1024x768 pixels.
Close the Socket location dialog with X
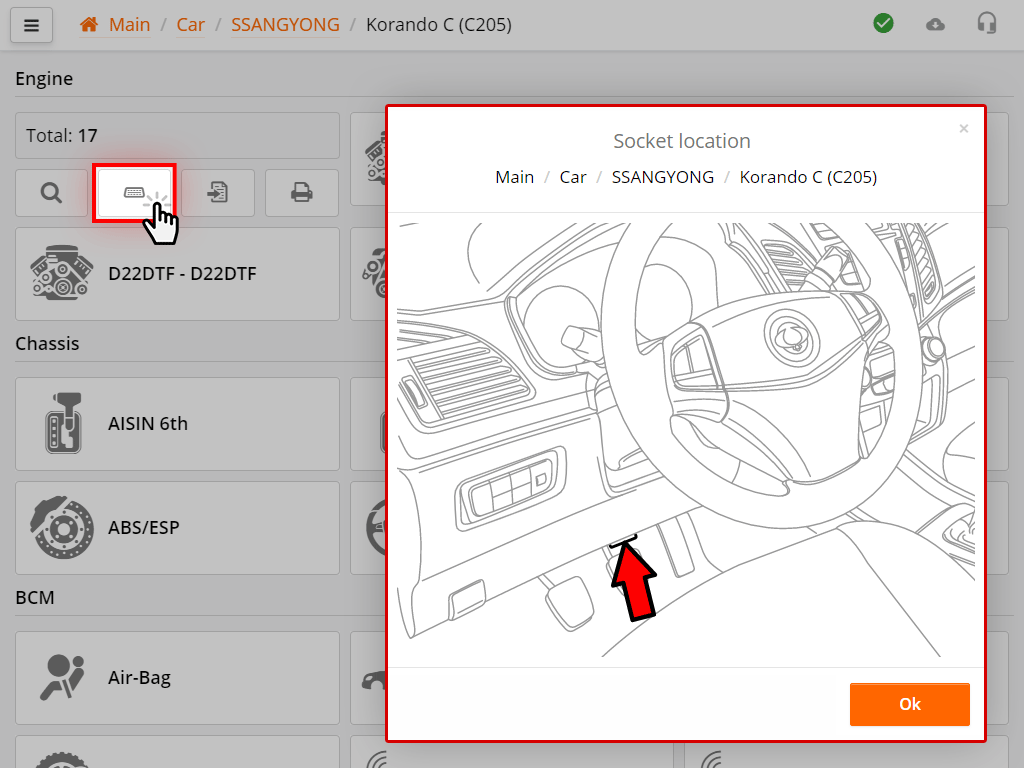[964, 129]
